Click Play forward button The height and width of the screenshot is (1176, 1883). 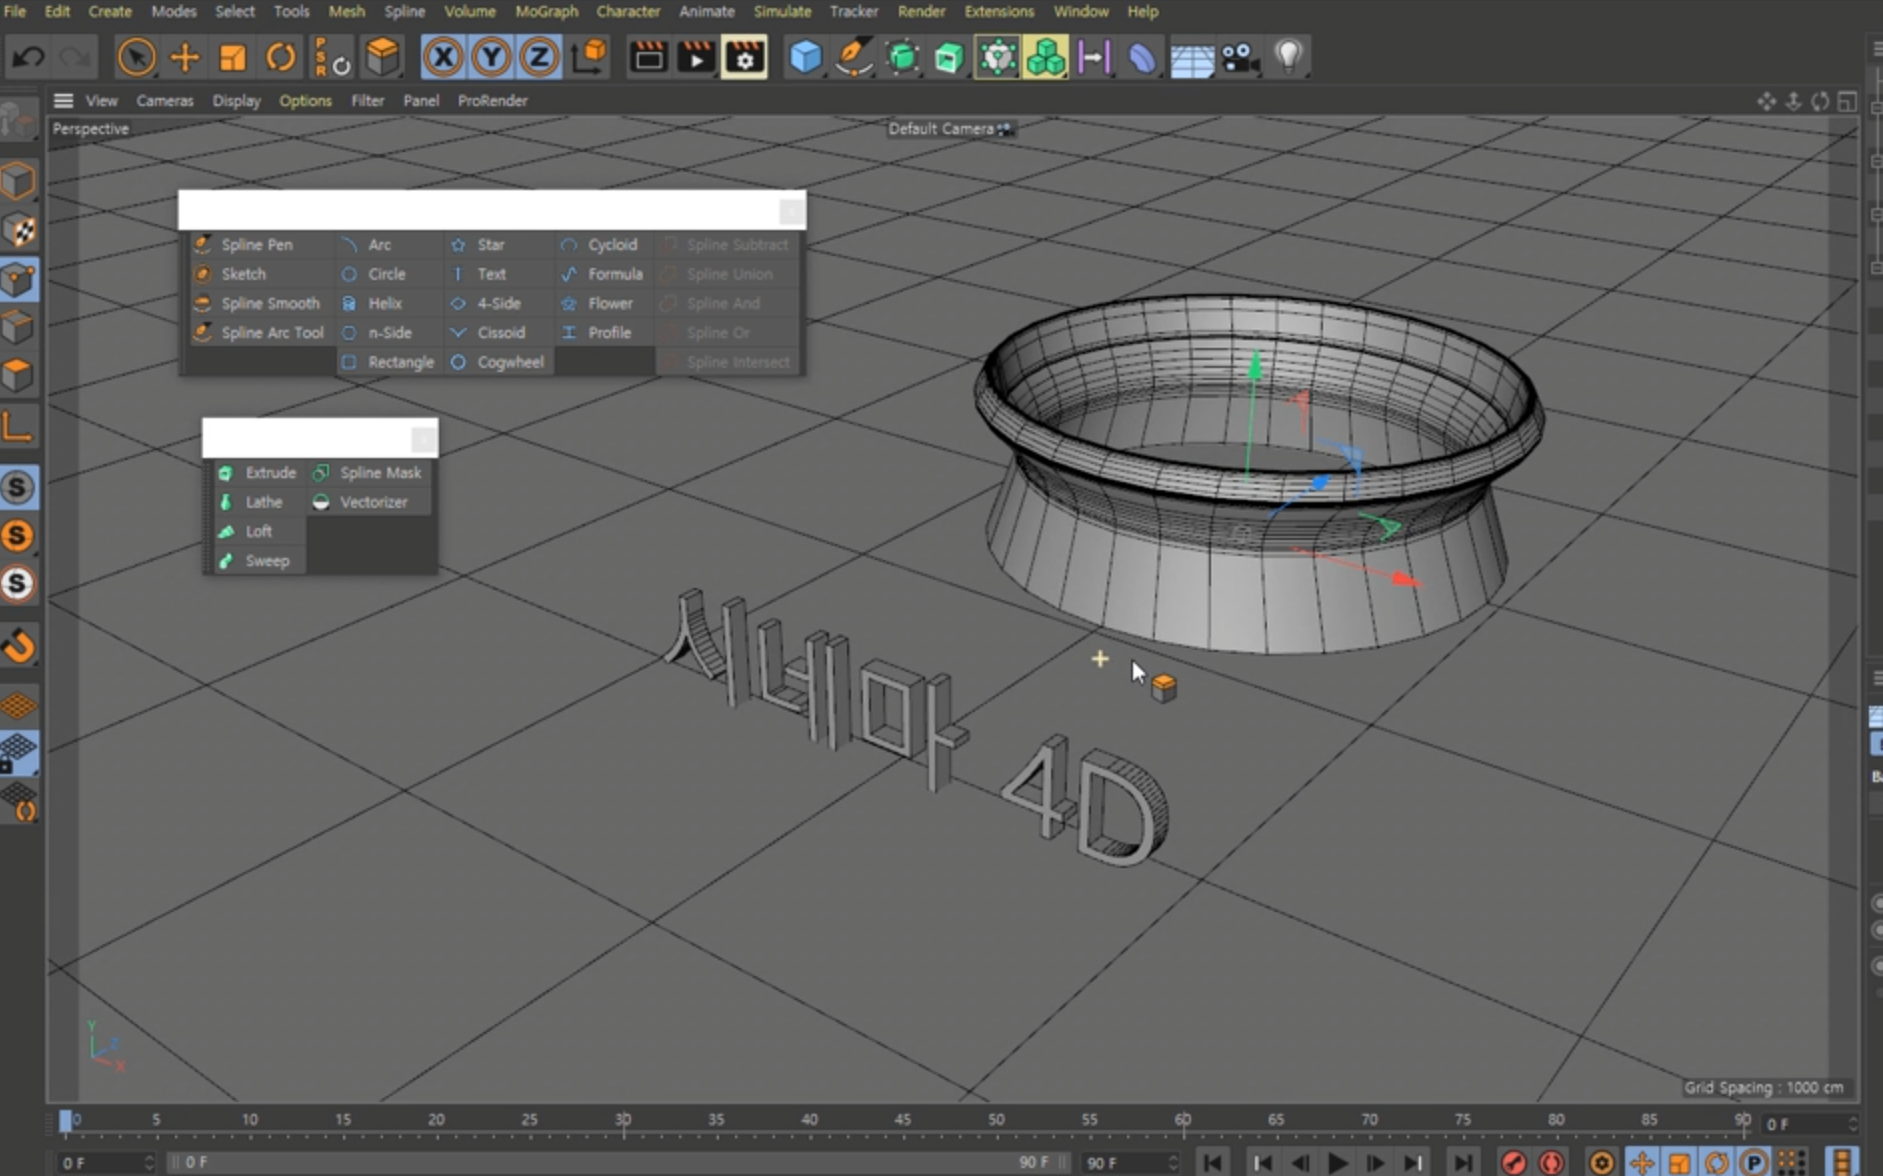click(1337, 1162)
